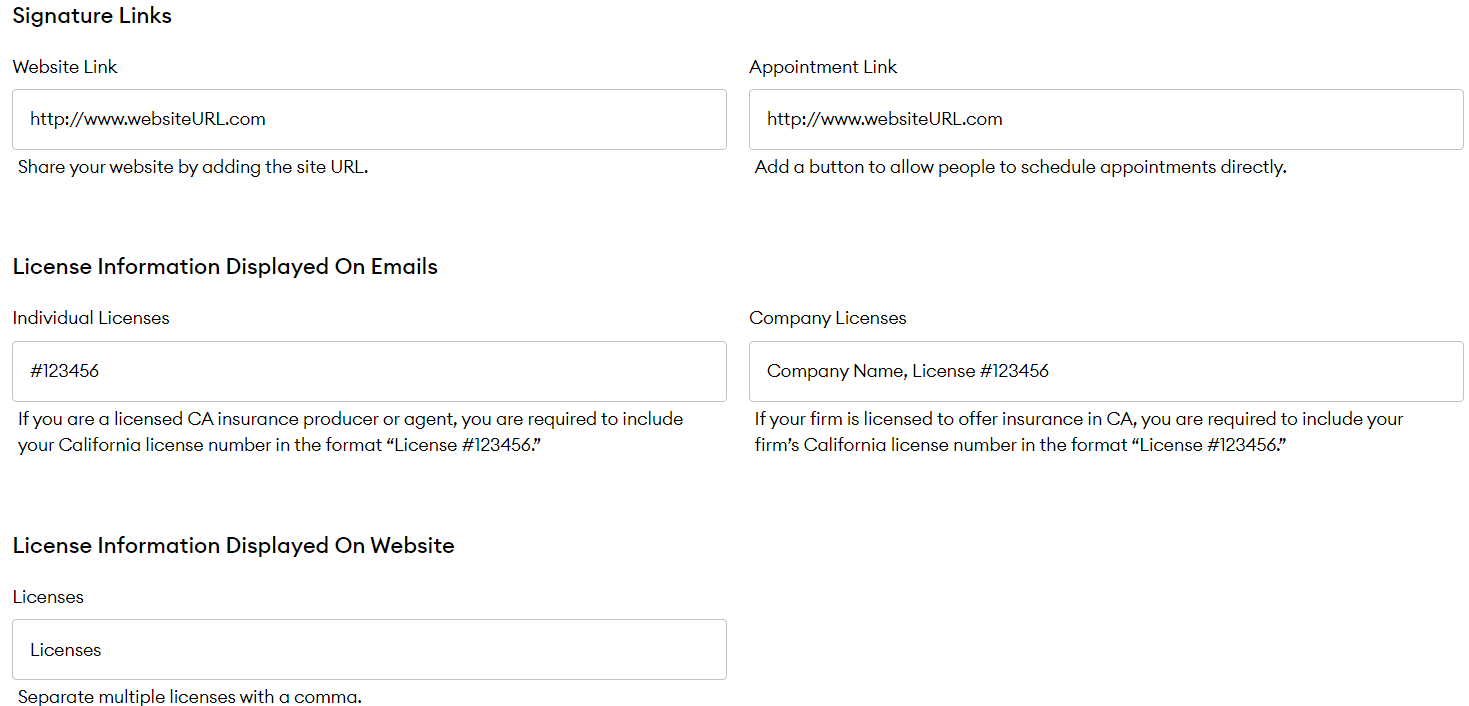Click the License Information Displayed On Website heading
Image resolution: width=1469 pixels, height=706 pixels.
point(233,545)
